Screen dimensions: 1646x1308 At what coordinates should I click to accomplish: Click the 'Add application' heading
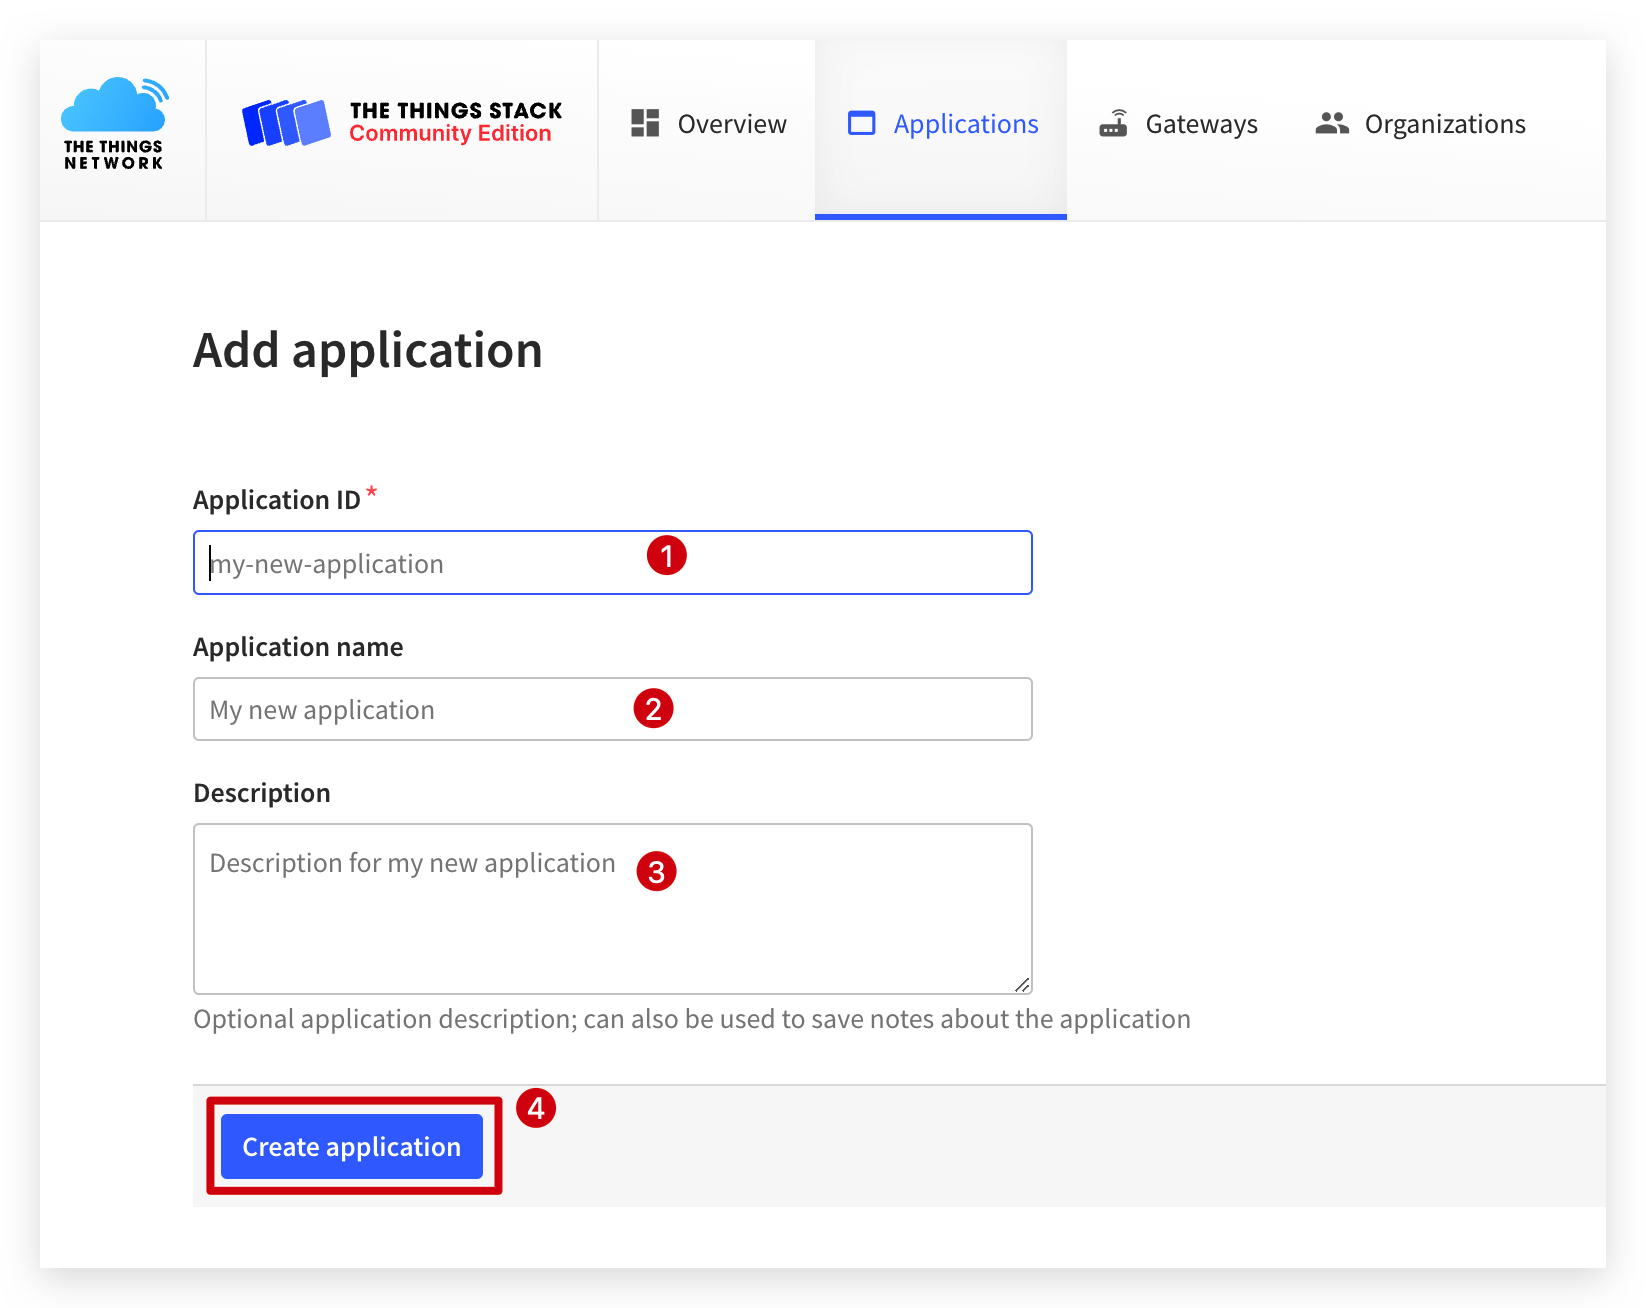pyautogui.click(x=368, y=351)
